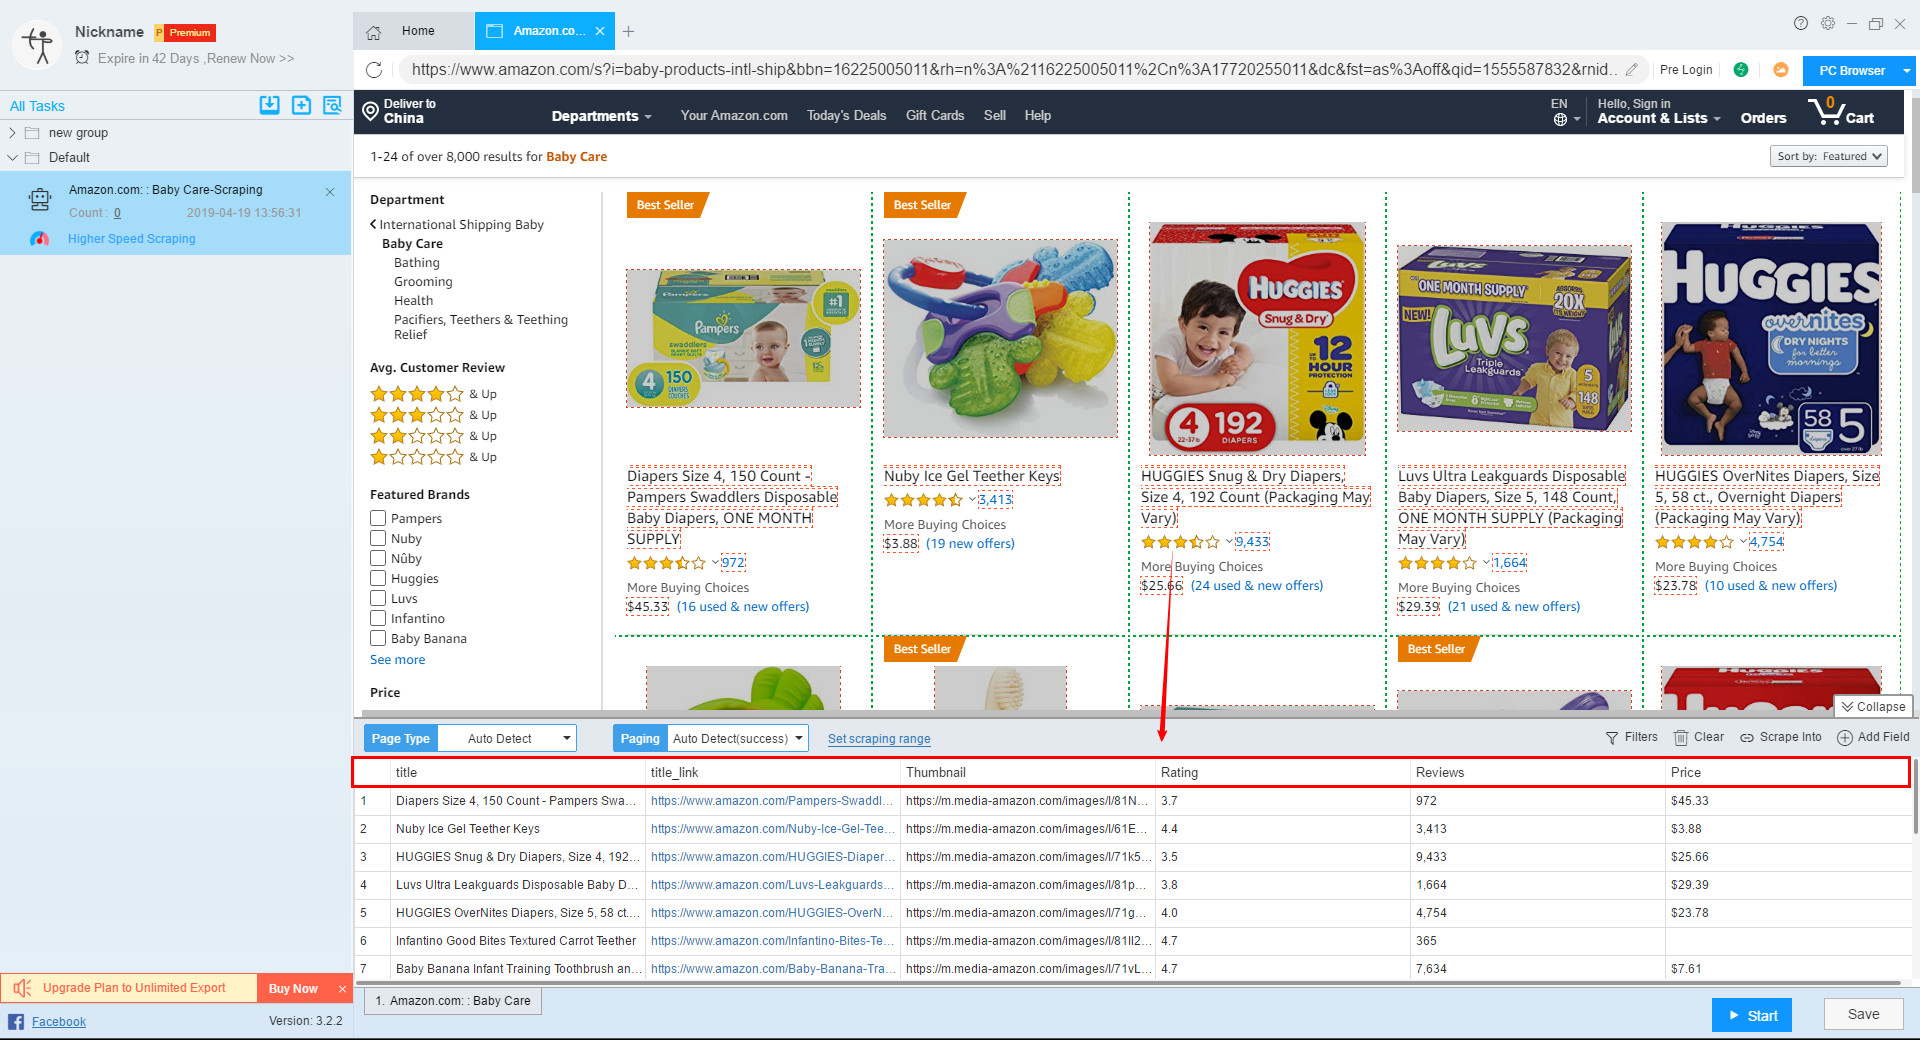Click the green shield icon near Pre Login
Viewport: 1920px width, 1040px height.
point(1741,70)
